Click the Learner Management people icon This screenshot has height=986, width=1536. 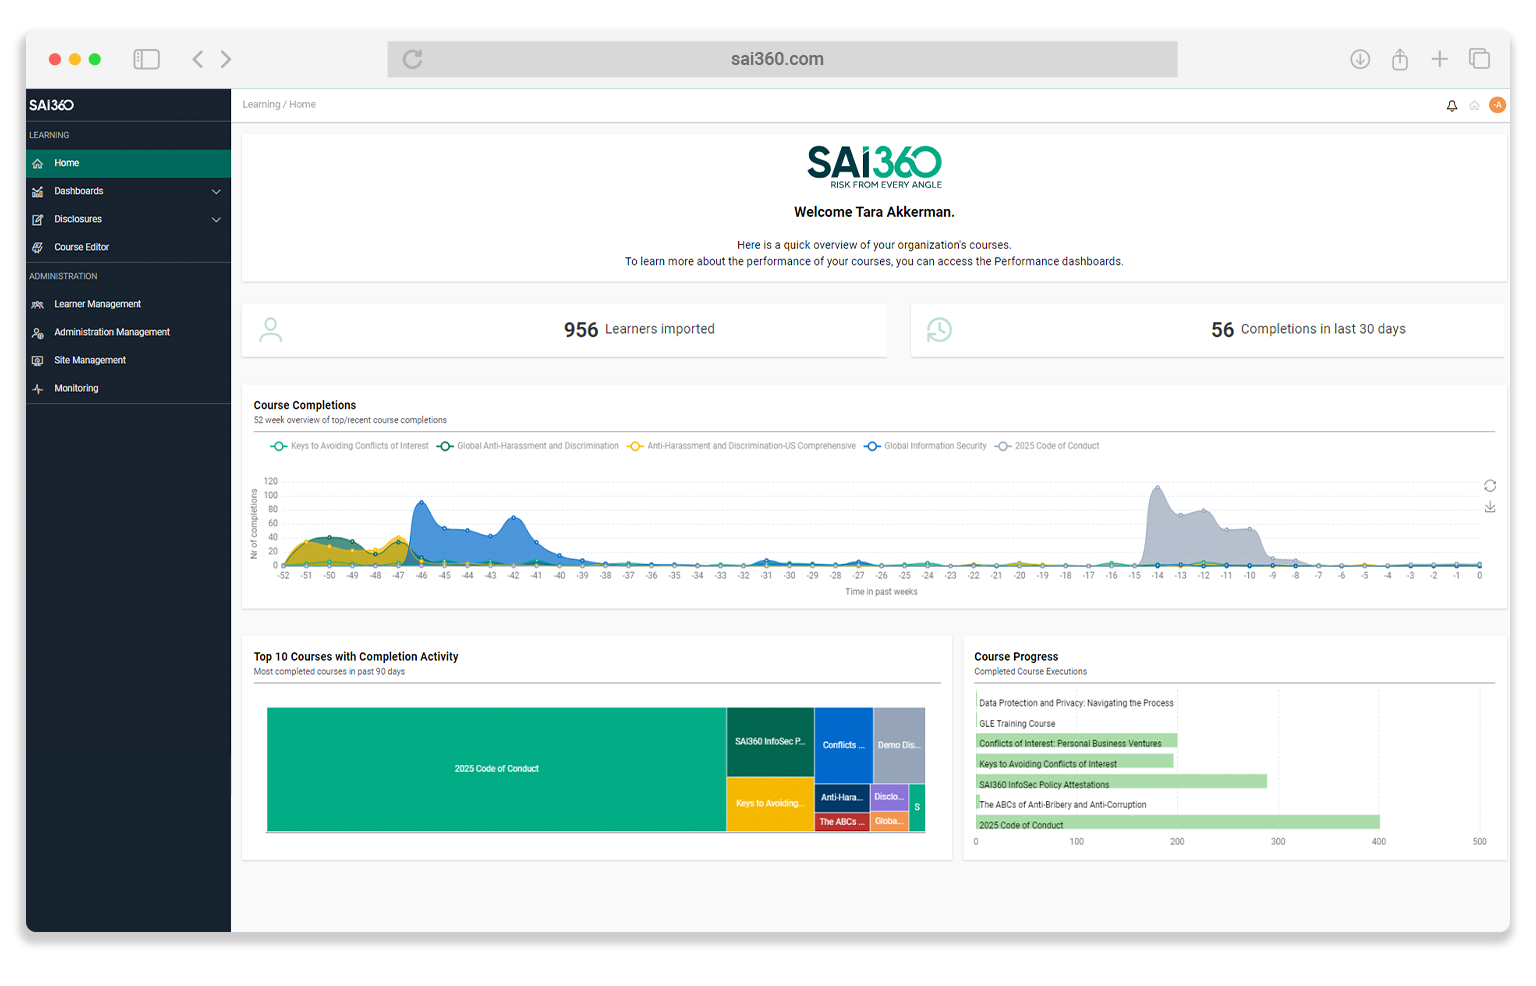coord(38,304)
